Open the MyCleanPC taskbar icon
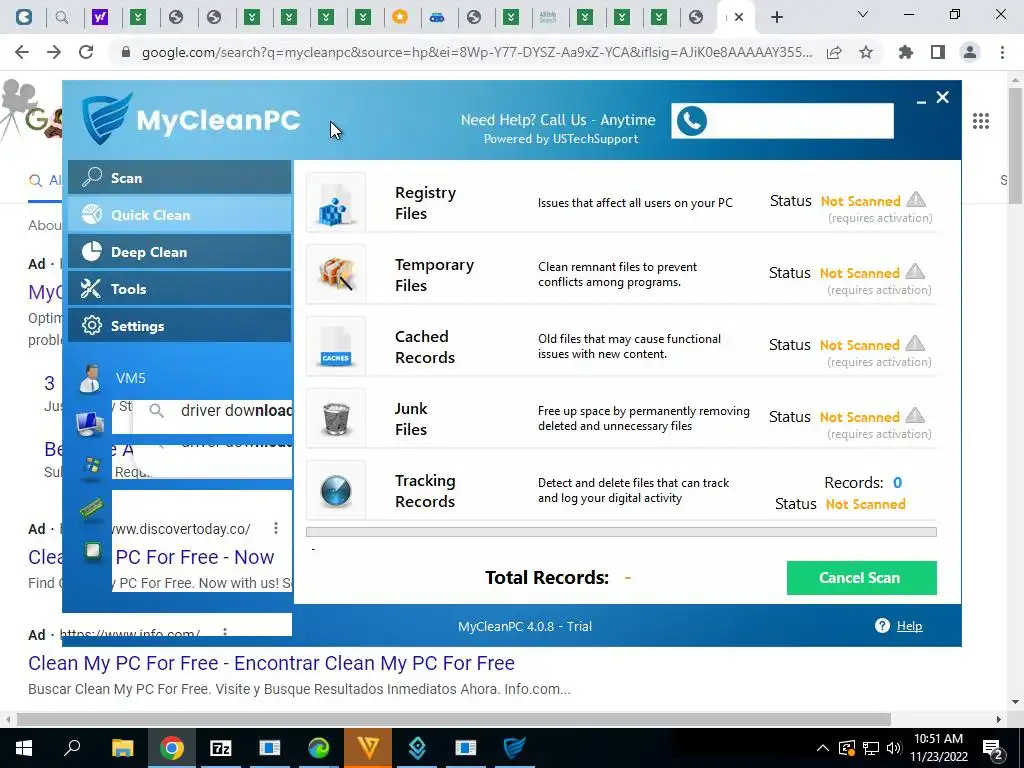 coord(515,748)
